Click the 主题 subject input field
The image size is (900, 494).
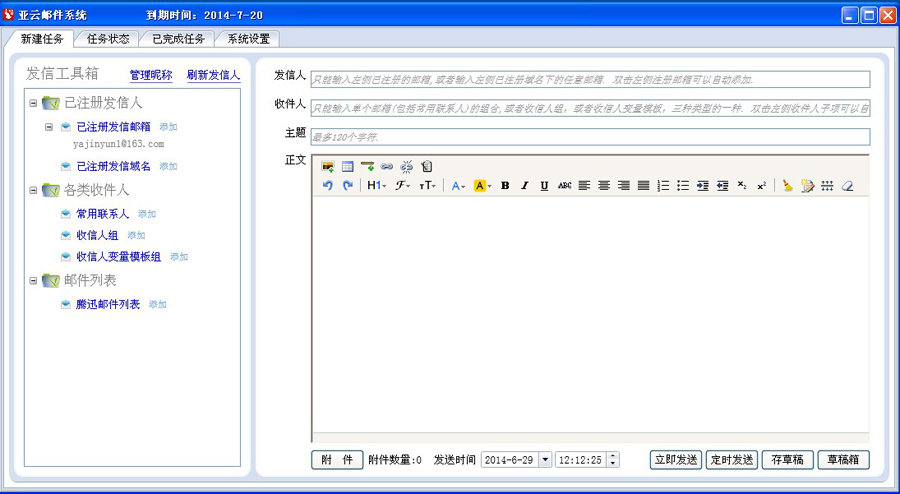[x=590, y=137]
